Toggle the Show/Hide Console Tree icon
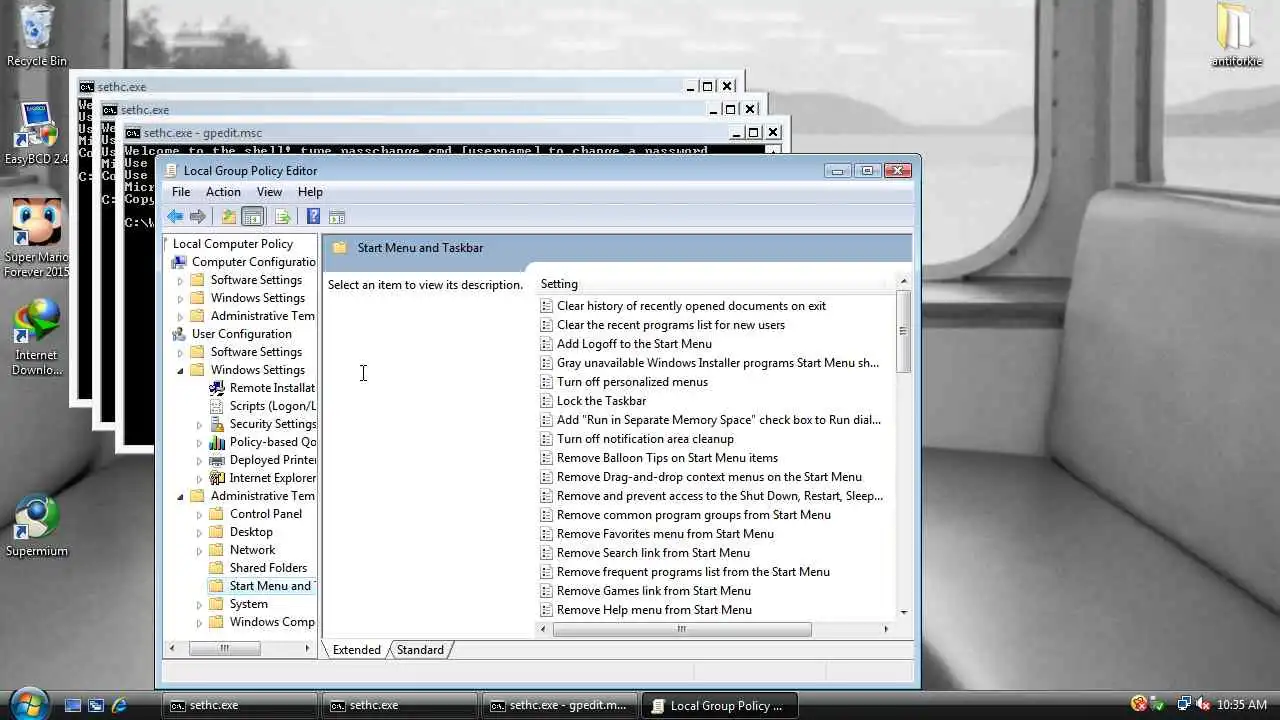The height and width of the screenshot is (720, 1280). [253, 217]
